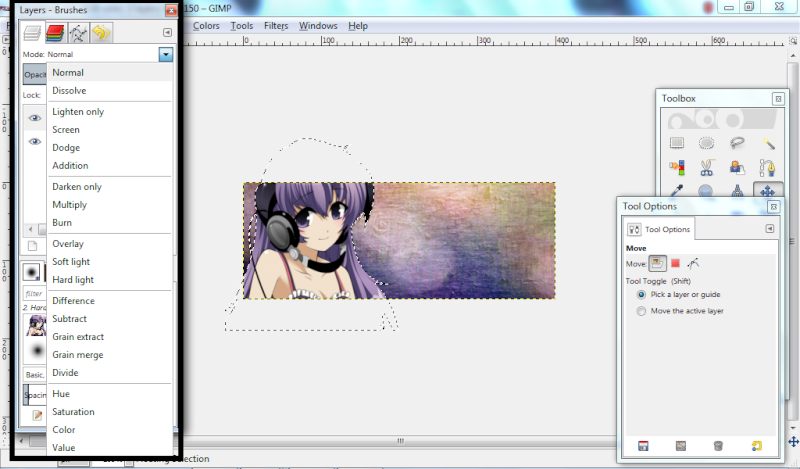This screenshot has height=469, width=800.
Task: Choose Grain merge blend mode
Action: coord(110,355)
